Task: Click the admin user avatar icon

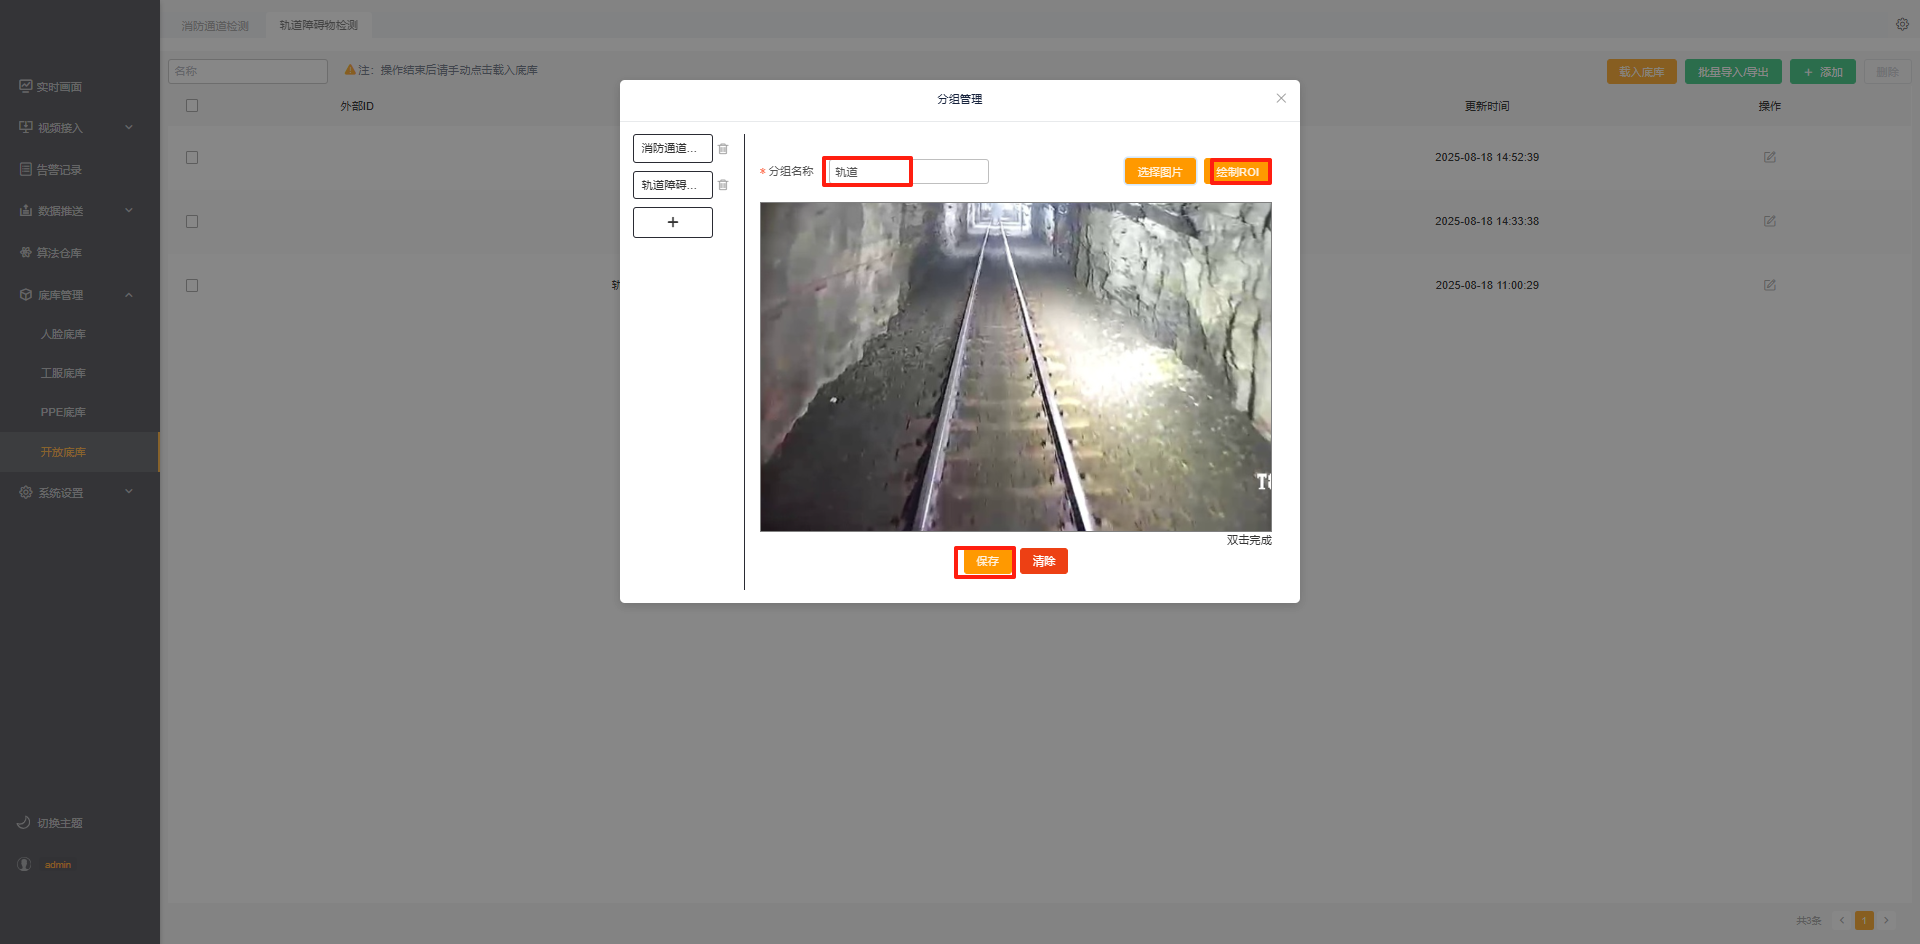Action: [25, 864]
